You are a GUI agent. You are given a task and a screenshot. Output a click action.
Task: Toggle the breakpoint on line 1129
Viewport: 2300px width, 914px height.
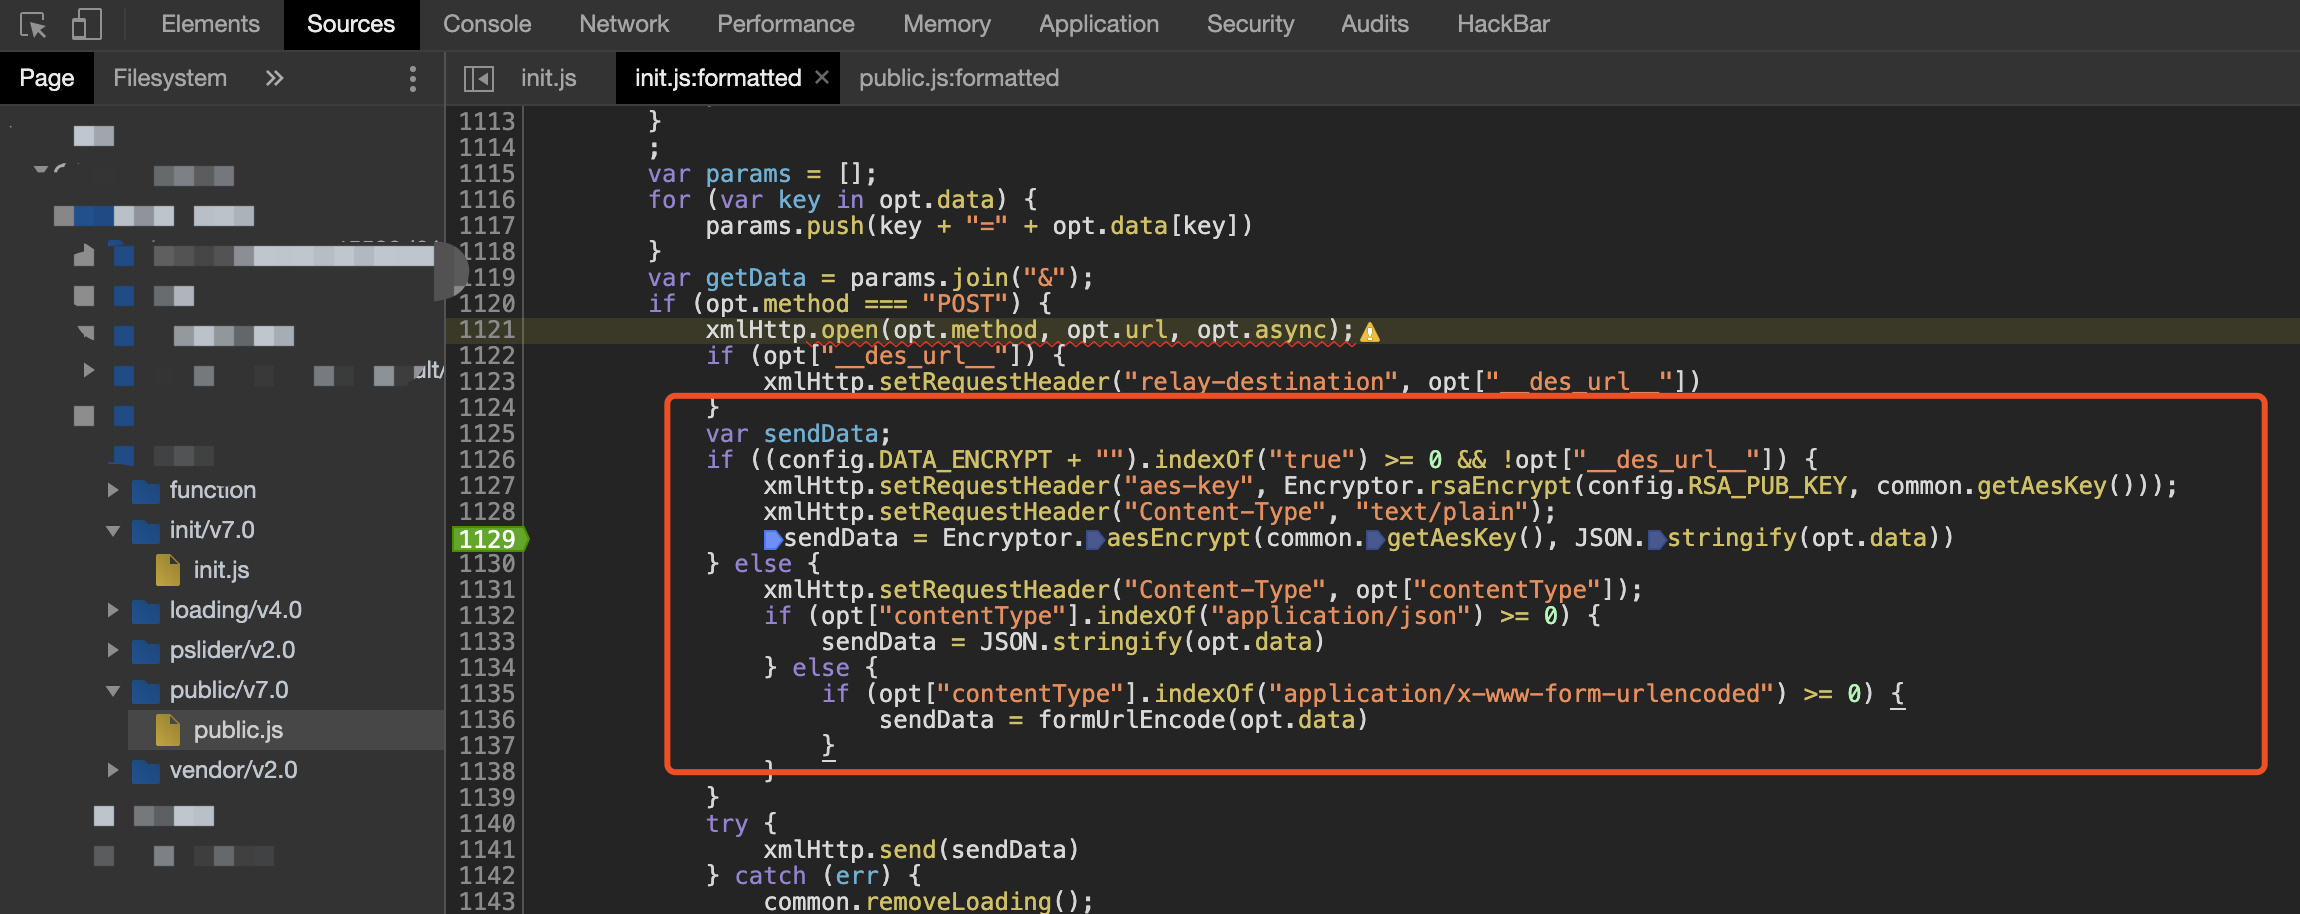(x=487, y=539)
